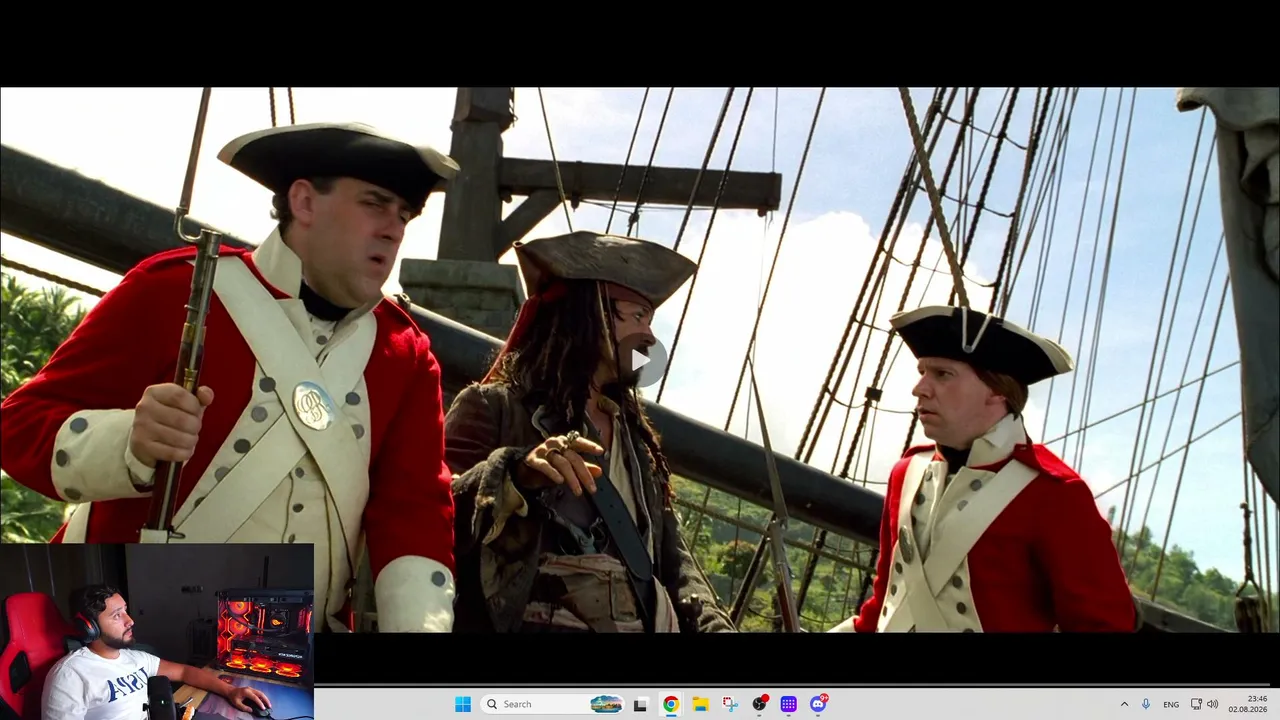1280x720 pixels.
Task: Click the microphone icon in the system tray
Action: point(1146,704)
